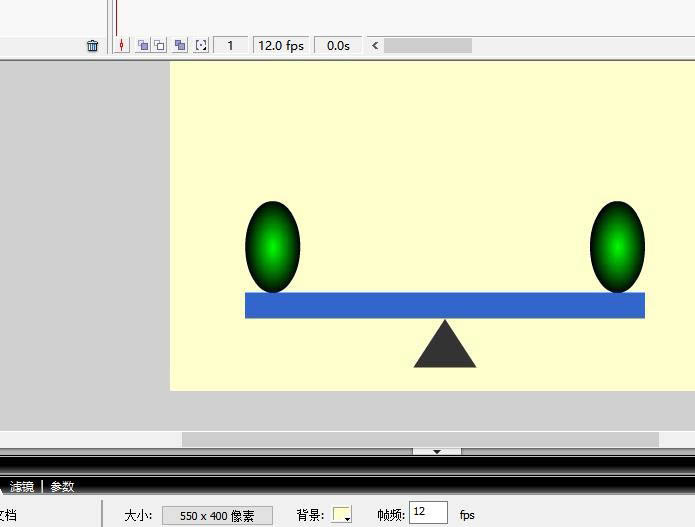This screenshot has width=695, height=527.
Task: Switch to the 参数 tab
Action: [x=62, y=487]
